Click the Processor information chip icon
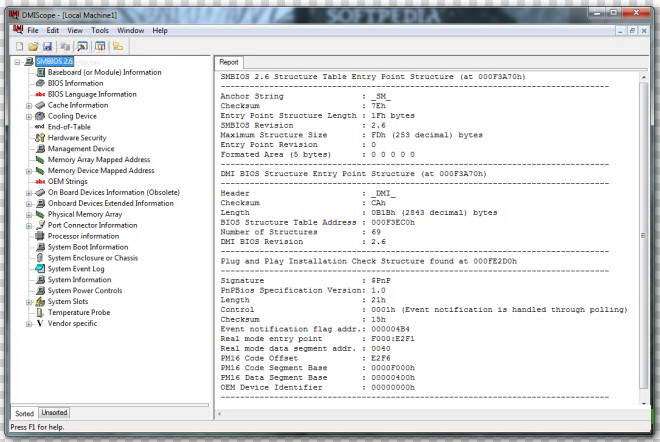The height and width of the screenshot is (442, 660). pyautogui.click(x=39, y=236)
